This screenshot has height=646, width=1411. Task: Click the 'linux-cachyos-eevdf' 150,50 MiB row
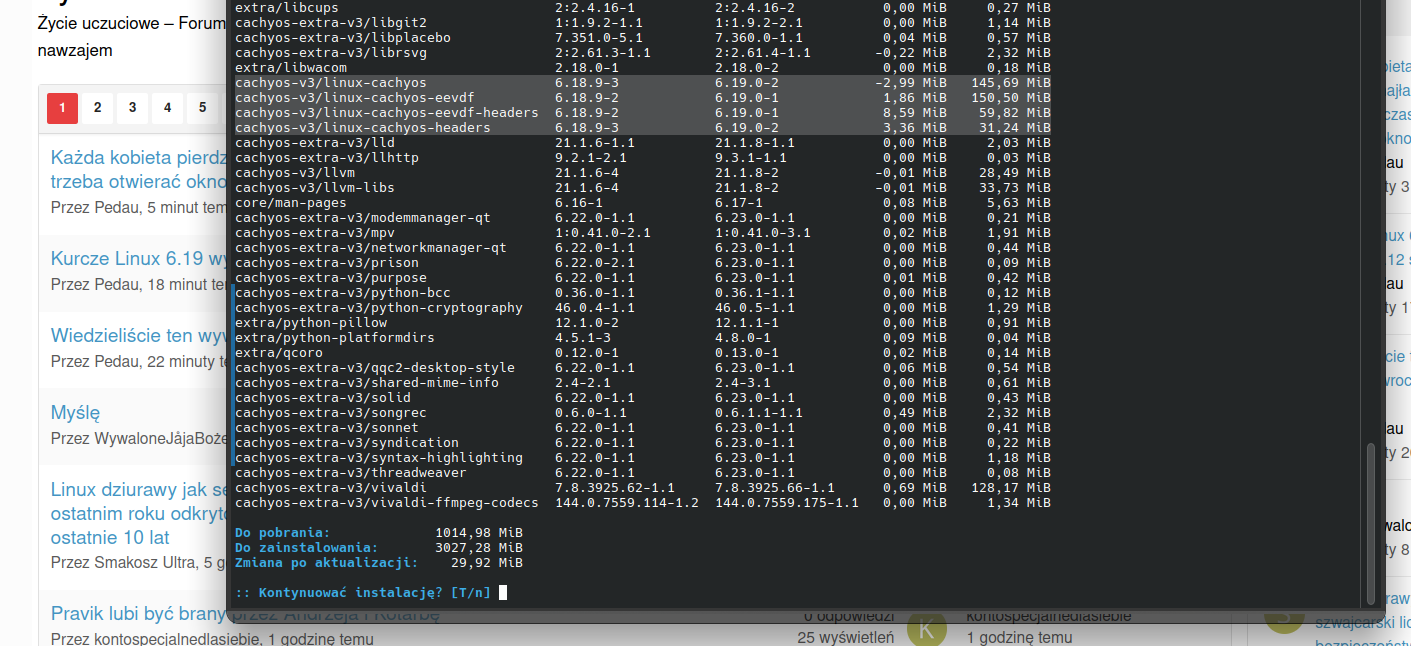643,98
